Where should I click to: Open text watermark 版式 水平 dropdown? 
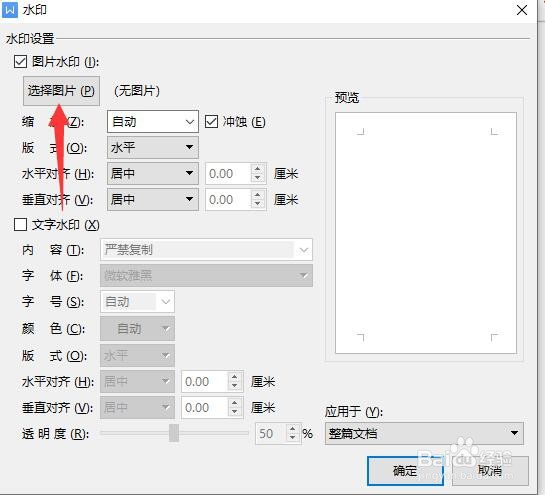tap(138, 356)
